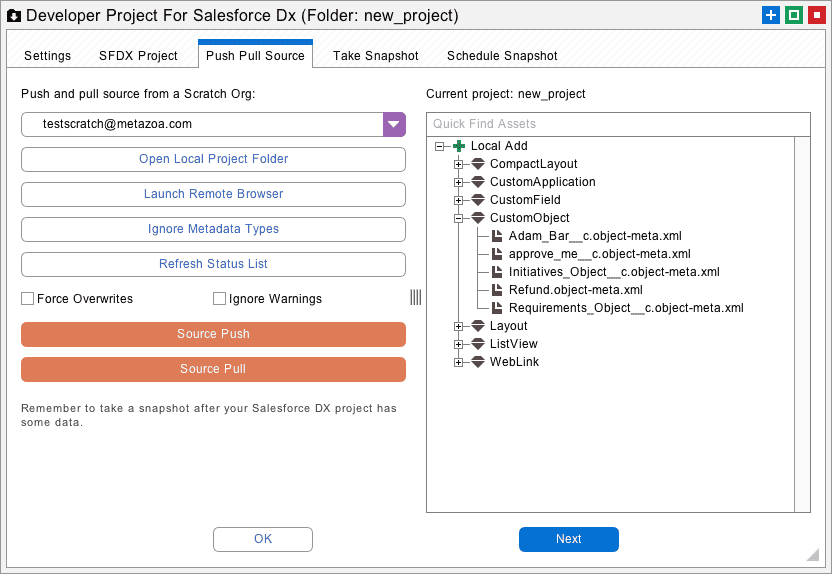Toggle the Ignore Warnings checkbox
This screenshot has width=832, height=574.
(x=220, y=299)
